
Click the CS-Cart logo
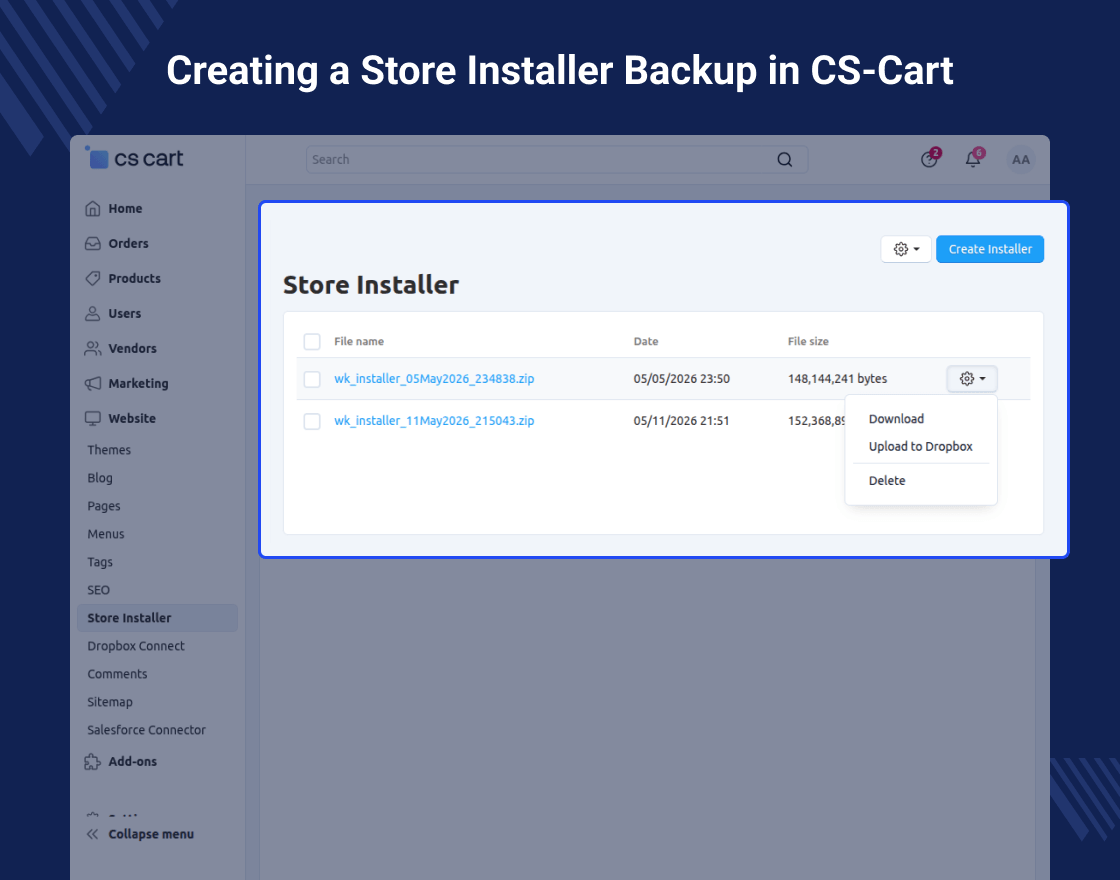(134, 158)
